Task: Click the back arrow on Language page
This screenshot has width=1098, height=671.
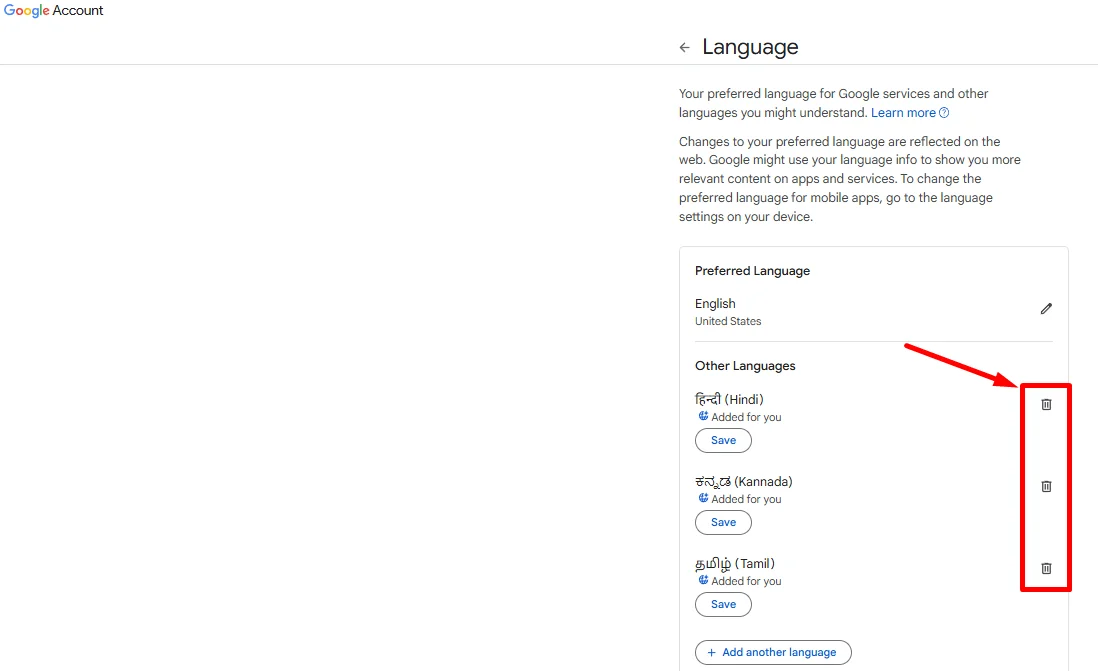Action: 684,47
